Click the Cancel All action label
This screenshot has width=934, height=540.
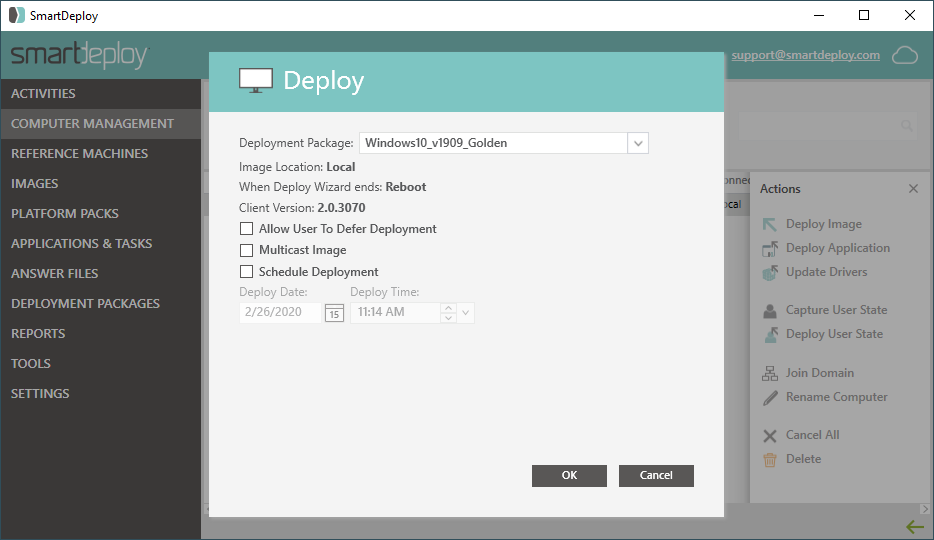tap(812, 435)
